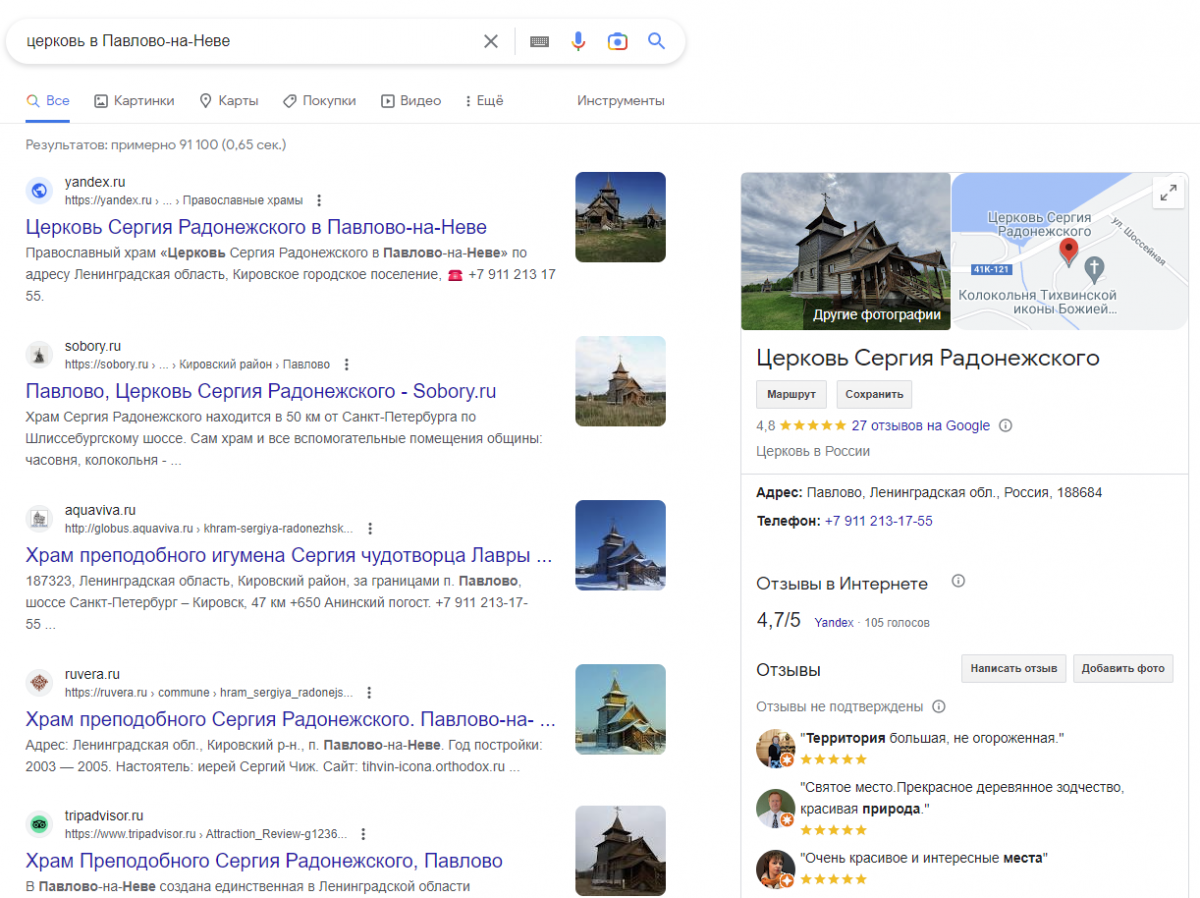Click the info icon next to Google reviews count
The height and width of the screenshot is (898, 1200).
click(1006, 426)
